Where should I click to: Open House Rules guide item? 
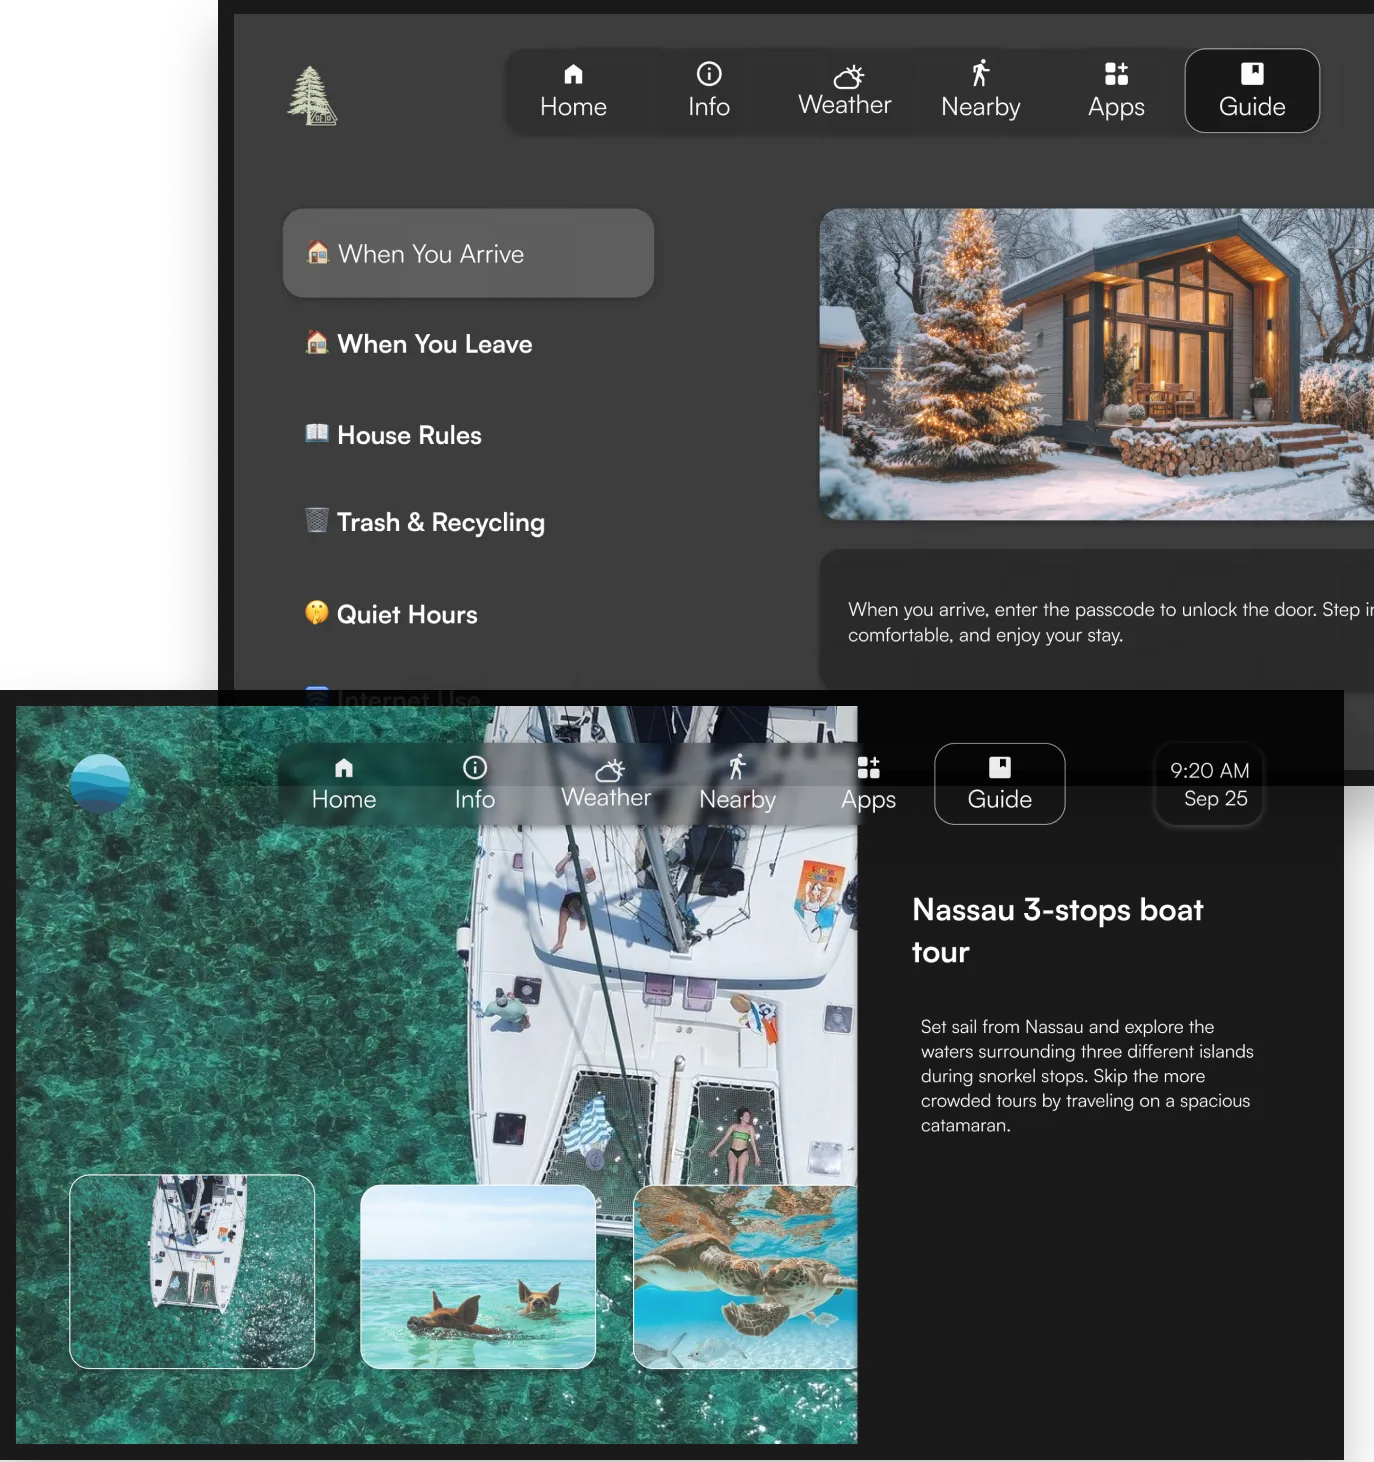point(395,435)
